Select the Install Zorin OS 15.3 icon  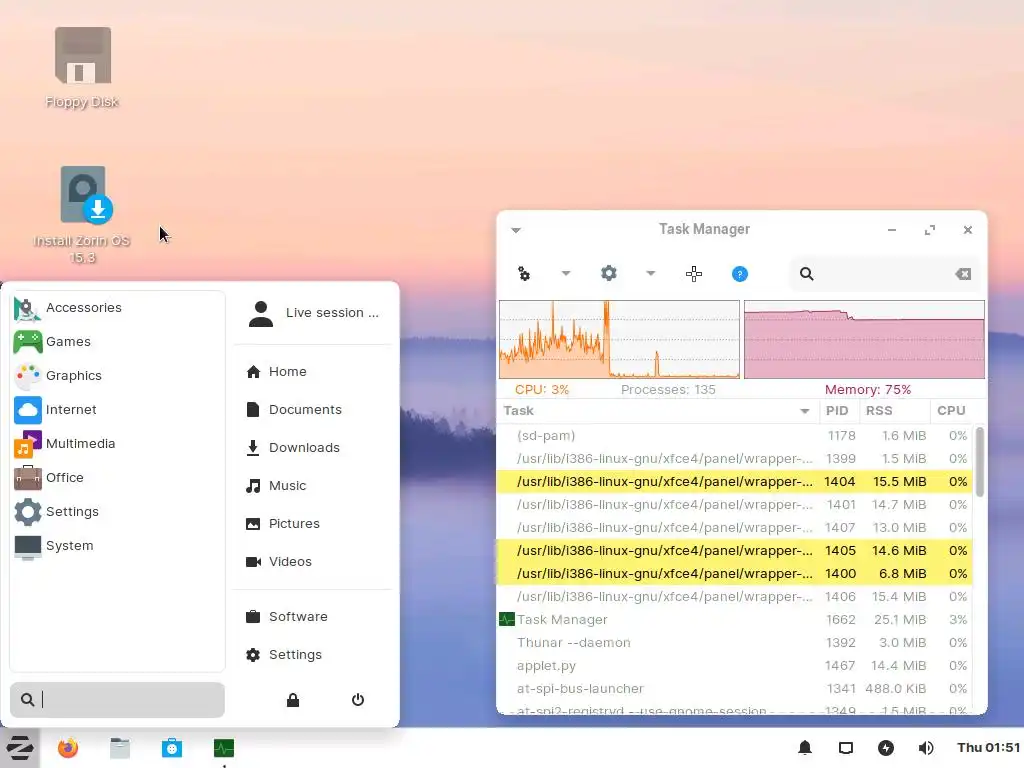pos(82,216)
